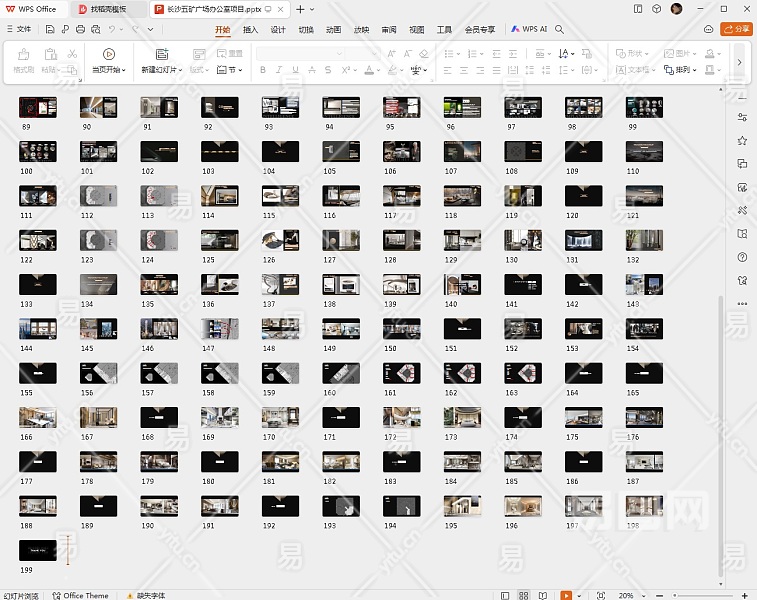Image resolution: width=757 pixels, height=600 pixels.
Task: Start slideshow with orange play button
Action: (566, 595)
